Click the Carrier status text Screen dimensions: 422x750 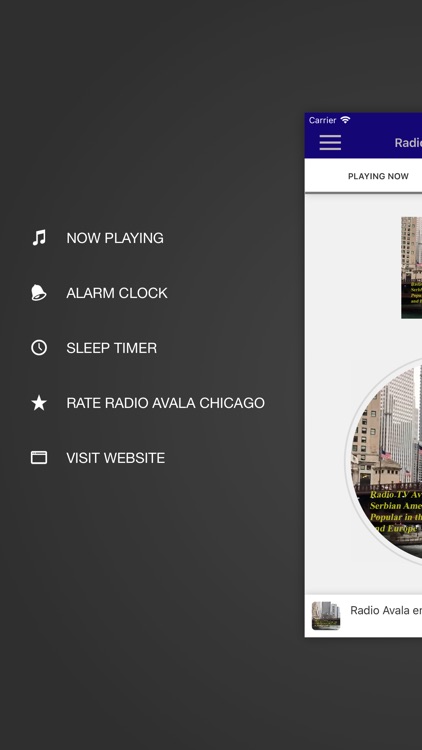pos(322,120)
